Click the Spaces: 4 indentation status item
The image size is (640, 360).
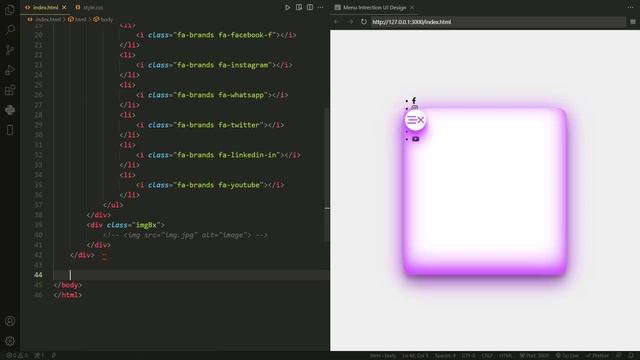tap(445, 356)
